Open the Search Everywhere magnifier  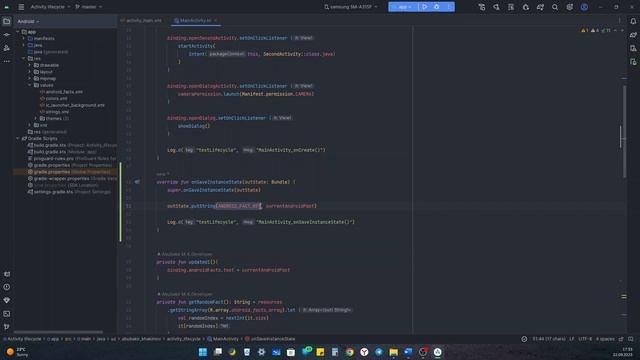click(555, 7)
